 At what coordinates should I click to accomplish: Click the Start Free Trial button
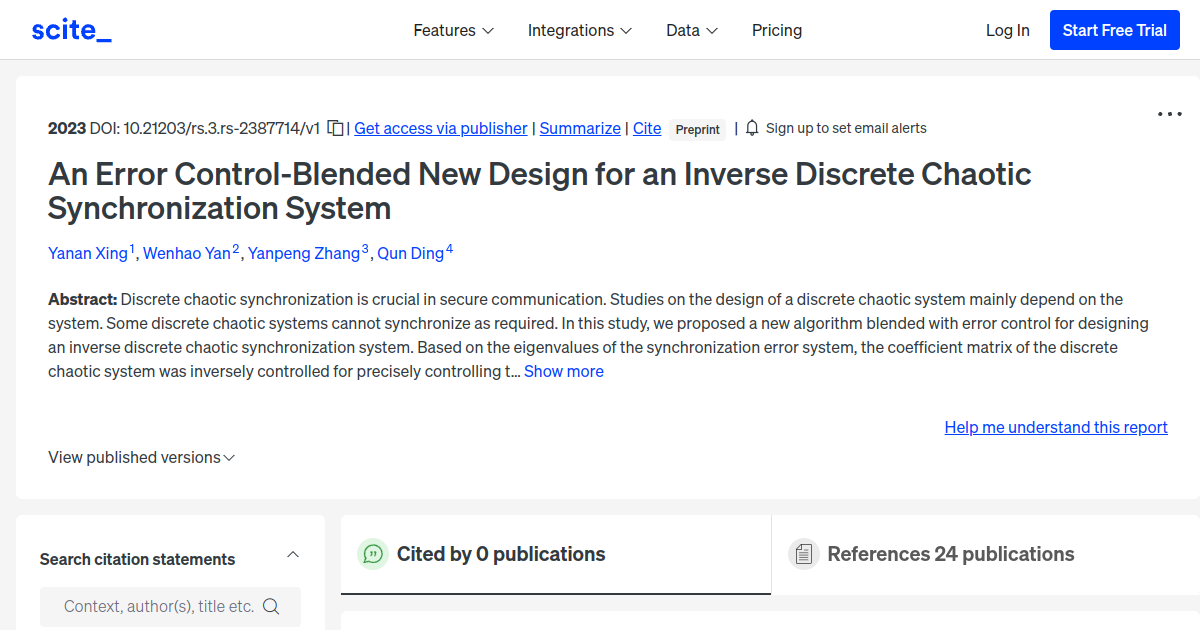(1115, 30)
